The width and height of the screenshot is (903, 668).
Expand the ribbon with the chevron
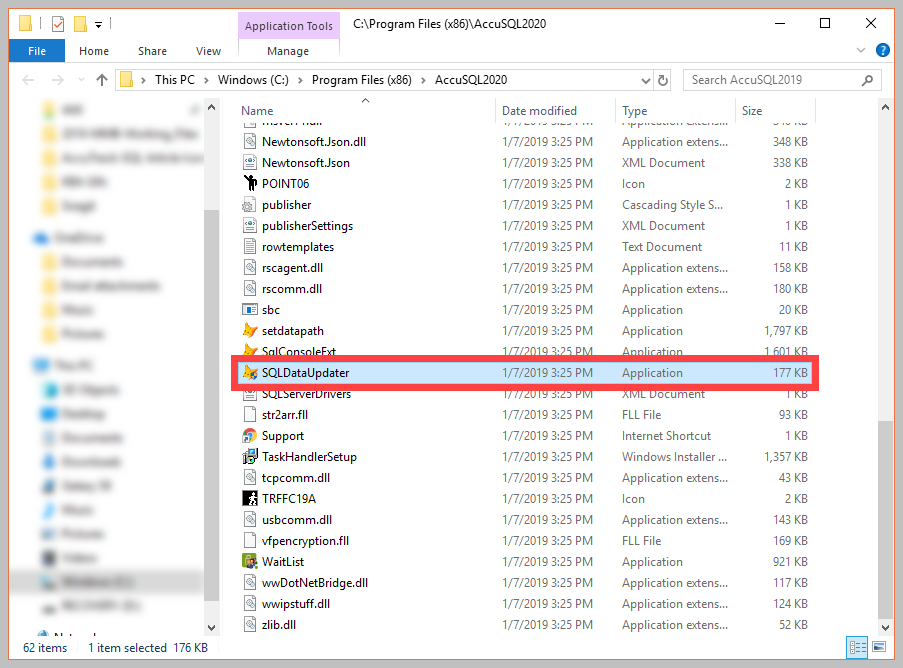click(861, 50)
